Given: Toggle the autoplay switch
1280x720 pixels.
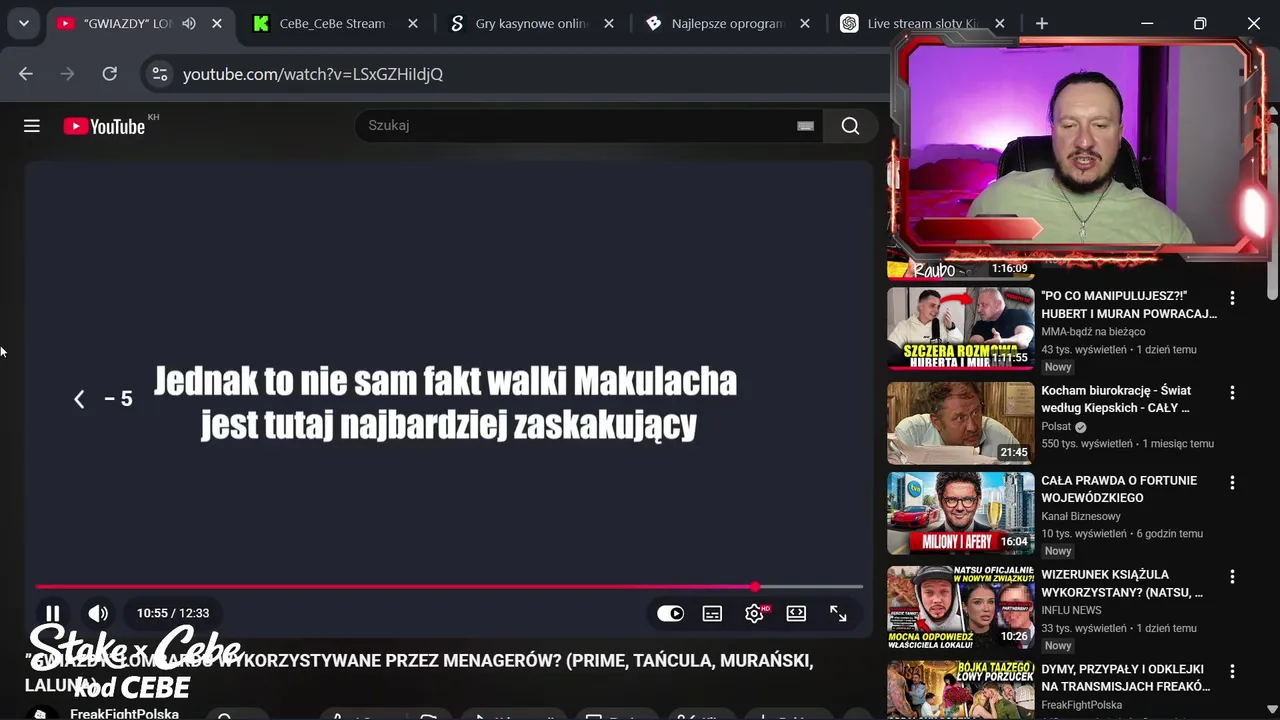Looking at the screenshot, I should [x=671, y=614].
